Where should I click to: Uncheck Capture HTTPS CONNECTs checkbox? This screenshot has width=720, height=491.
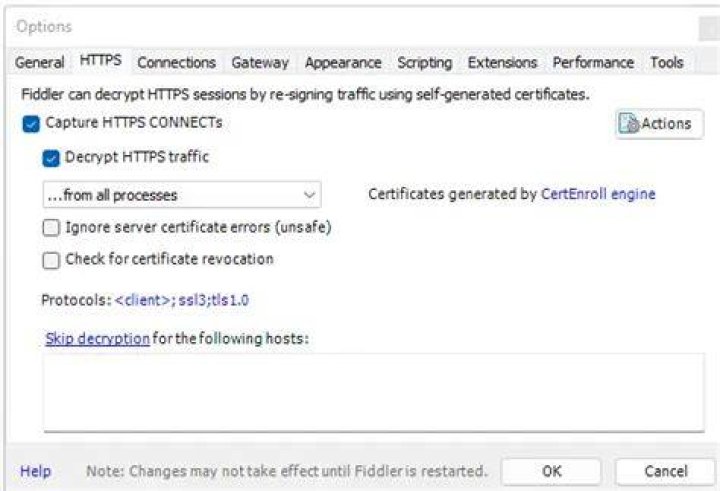click(31, 124)
